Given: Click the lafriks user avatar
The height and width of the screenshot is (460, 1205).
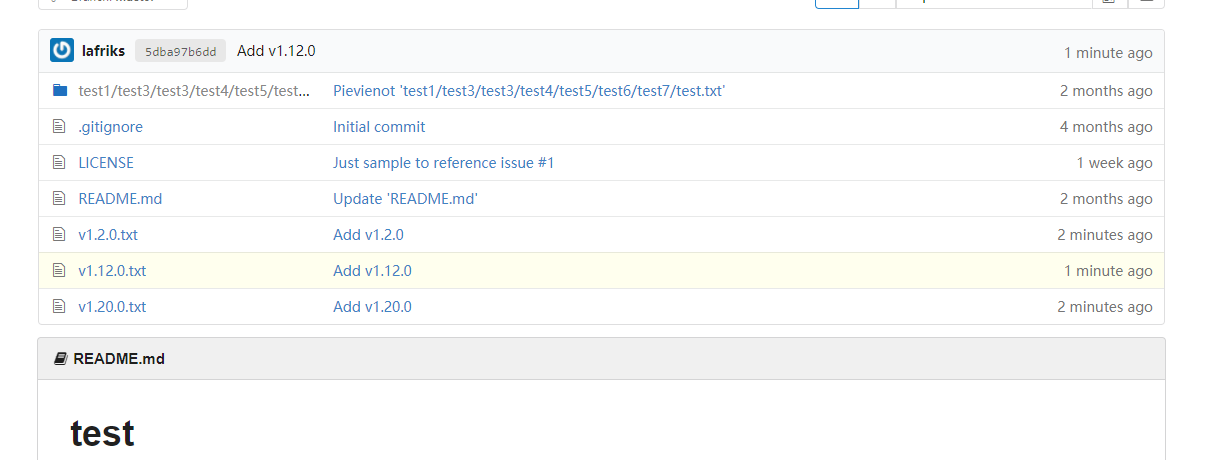Looking at the screenshot, I should point(62,51).
